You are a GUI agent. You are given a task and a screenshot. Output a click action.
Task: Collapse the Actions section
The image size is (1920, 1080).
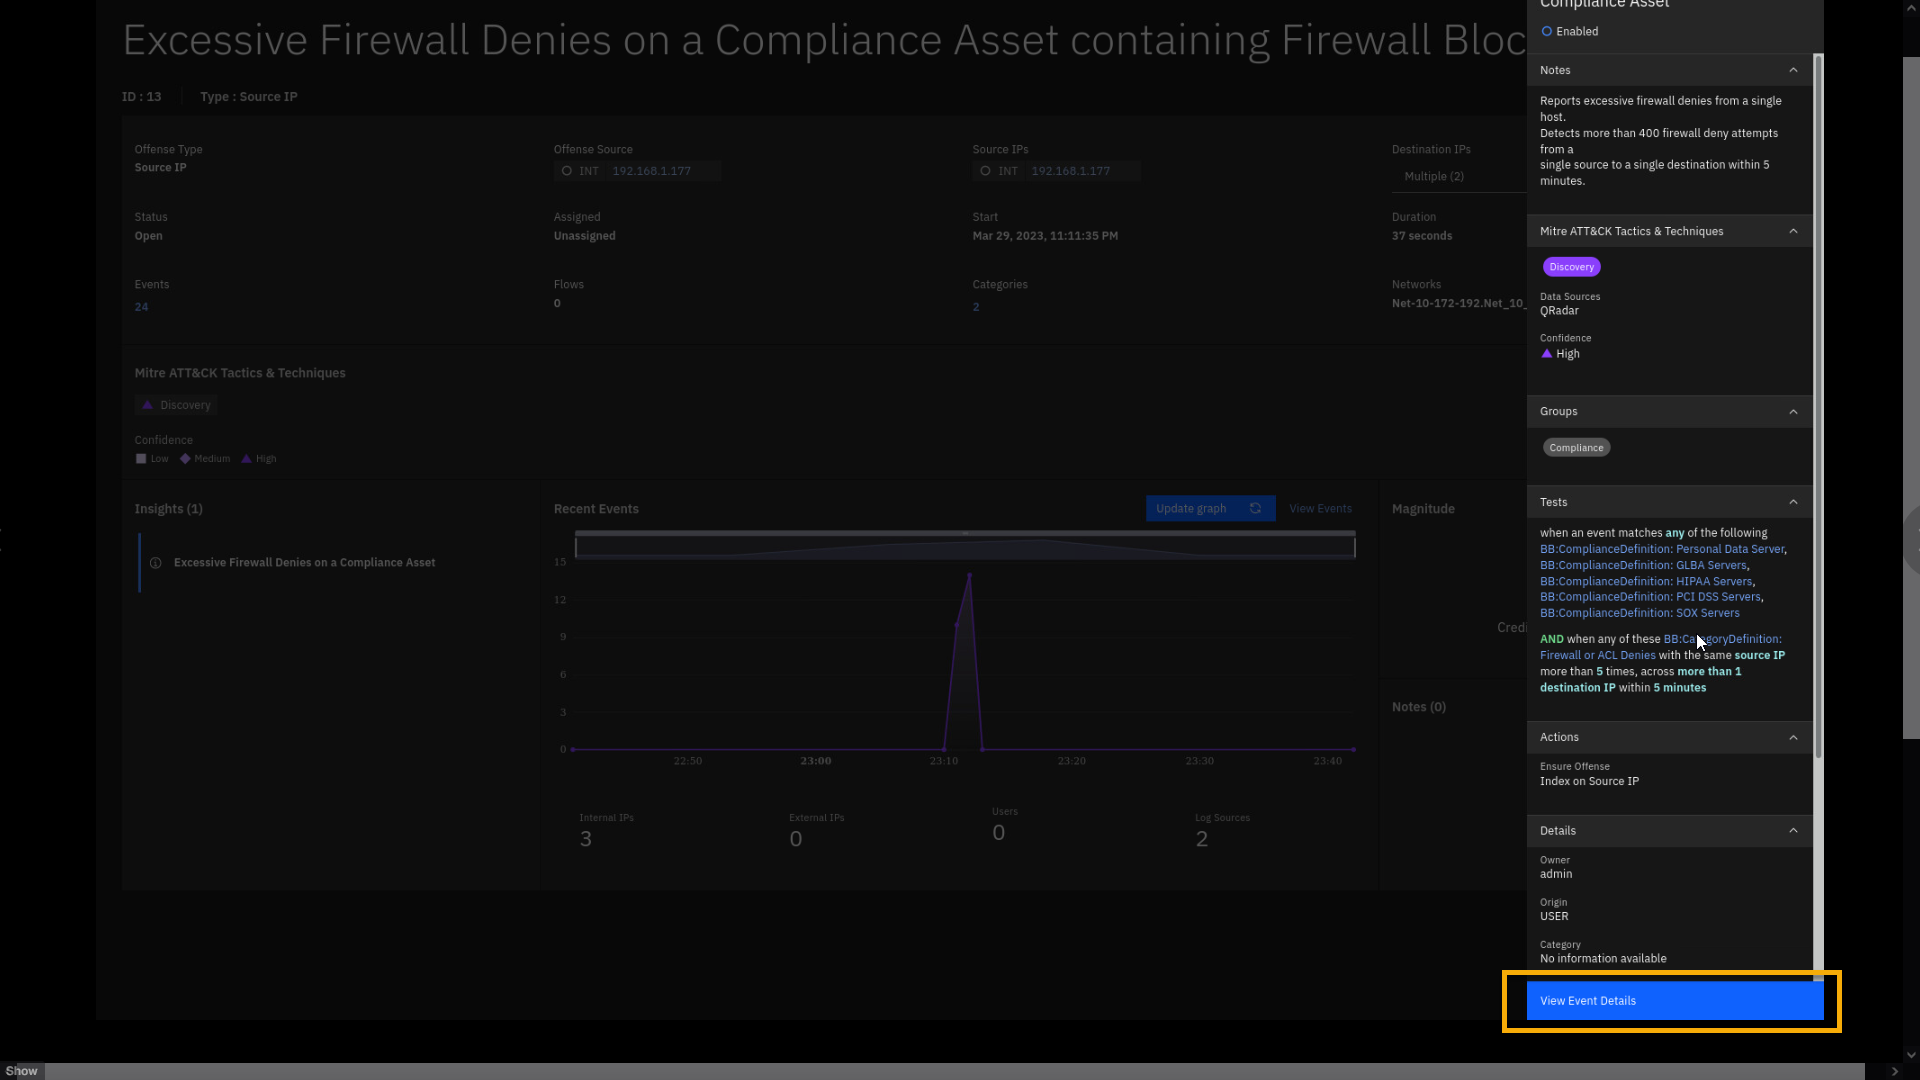(x=1793, y=738)
